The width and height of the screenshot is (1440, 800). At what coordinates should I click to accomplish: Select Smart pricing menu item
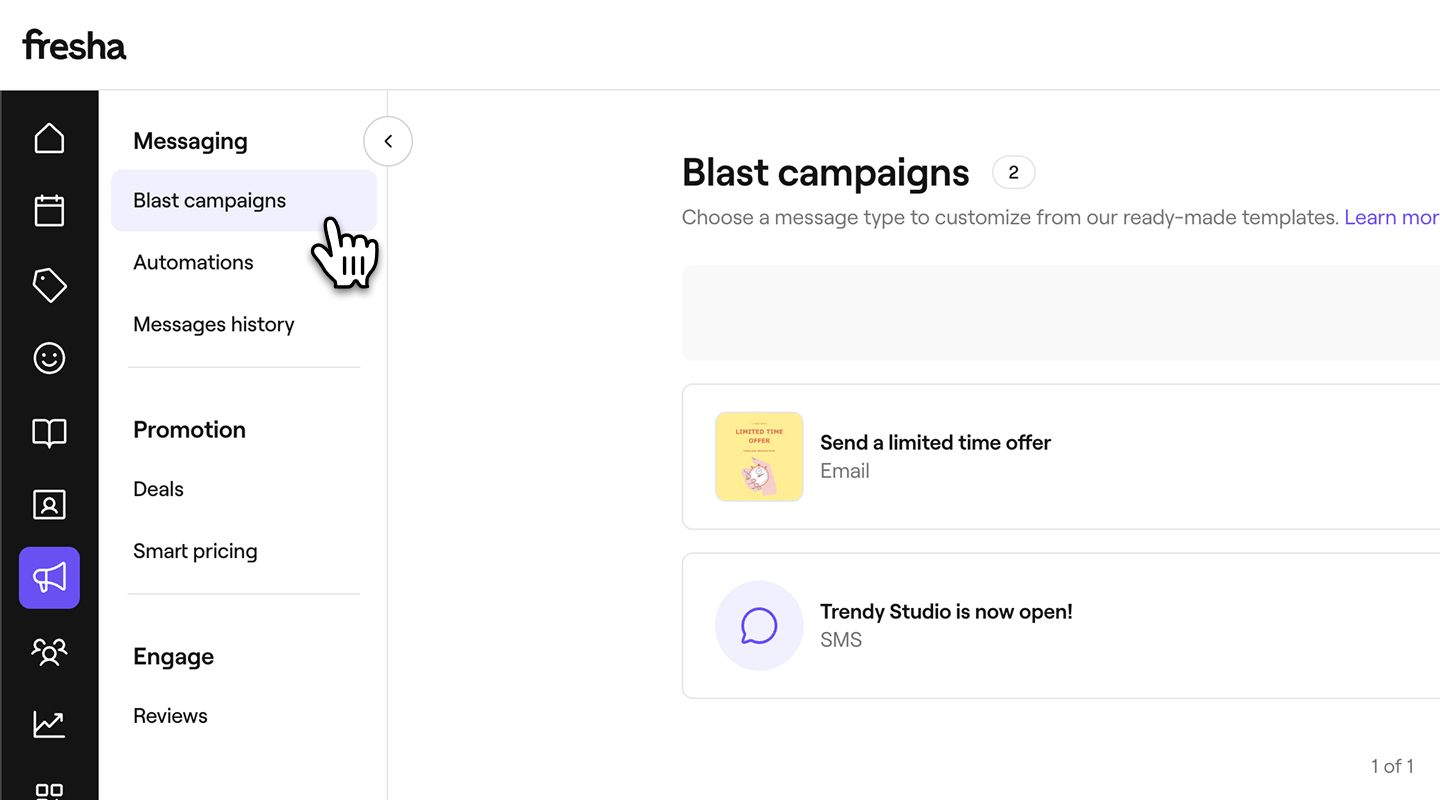[195, 551]
